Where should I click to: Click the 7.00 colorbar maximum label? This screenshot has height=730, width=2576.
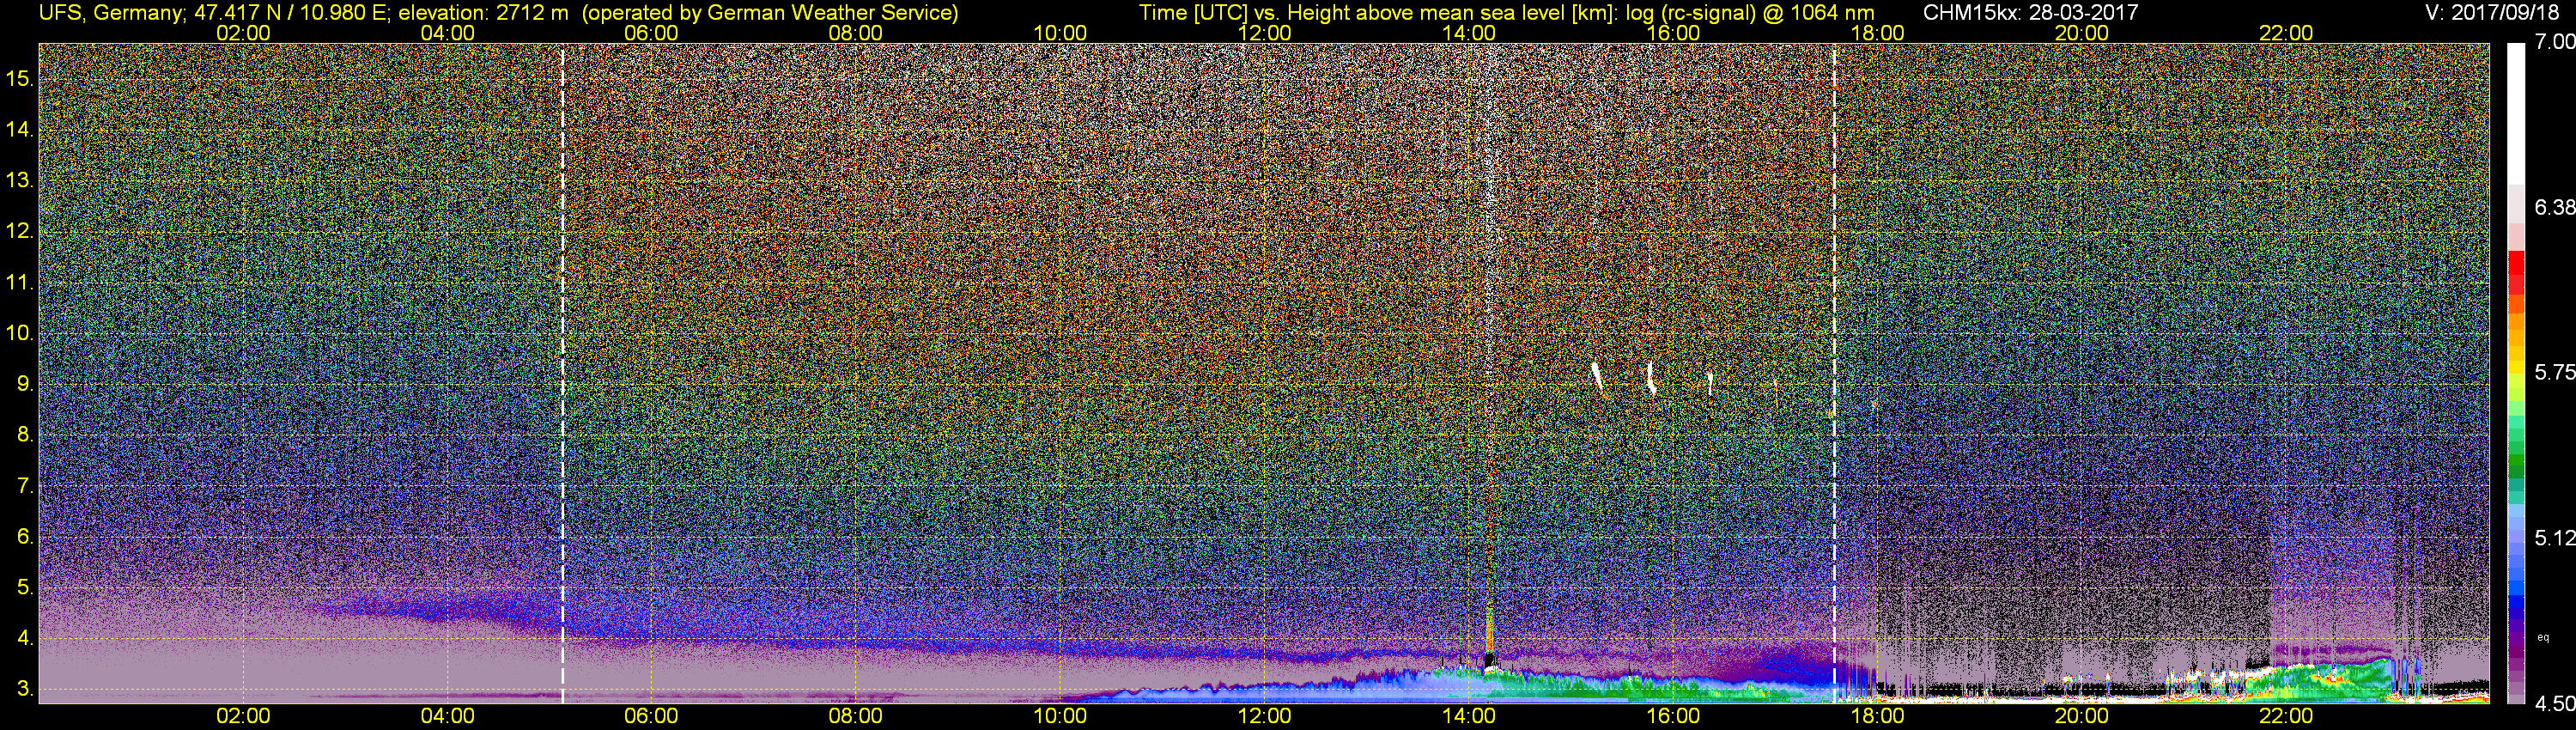pos(2554,42)
